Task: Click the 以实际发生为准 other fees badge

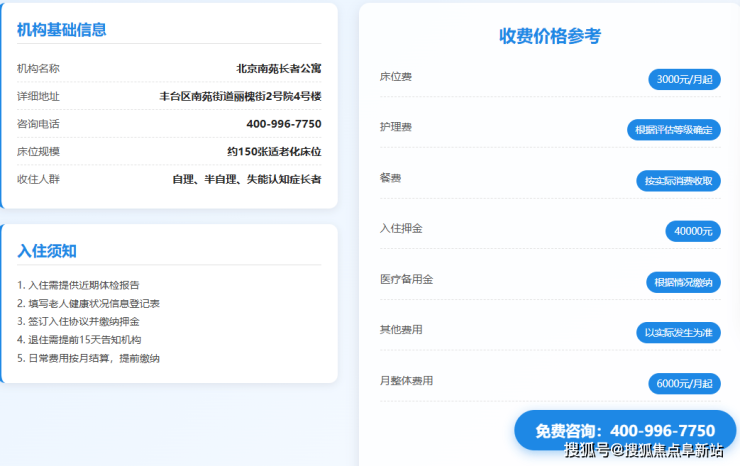Action: [678, 333]
